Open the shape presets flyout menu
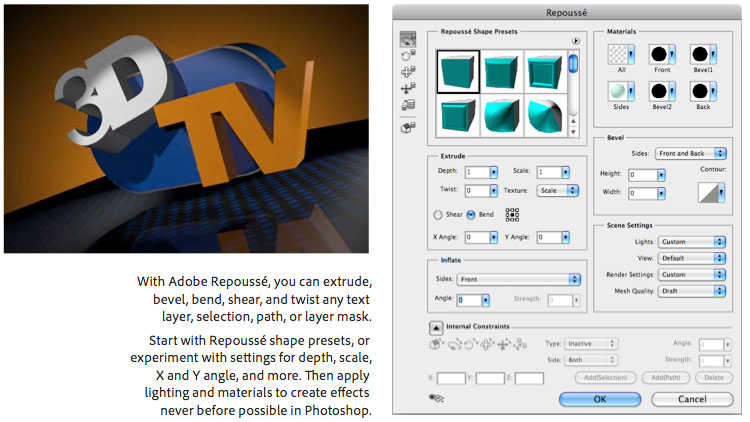The image size is (750, 422). 575,41
